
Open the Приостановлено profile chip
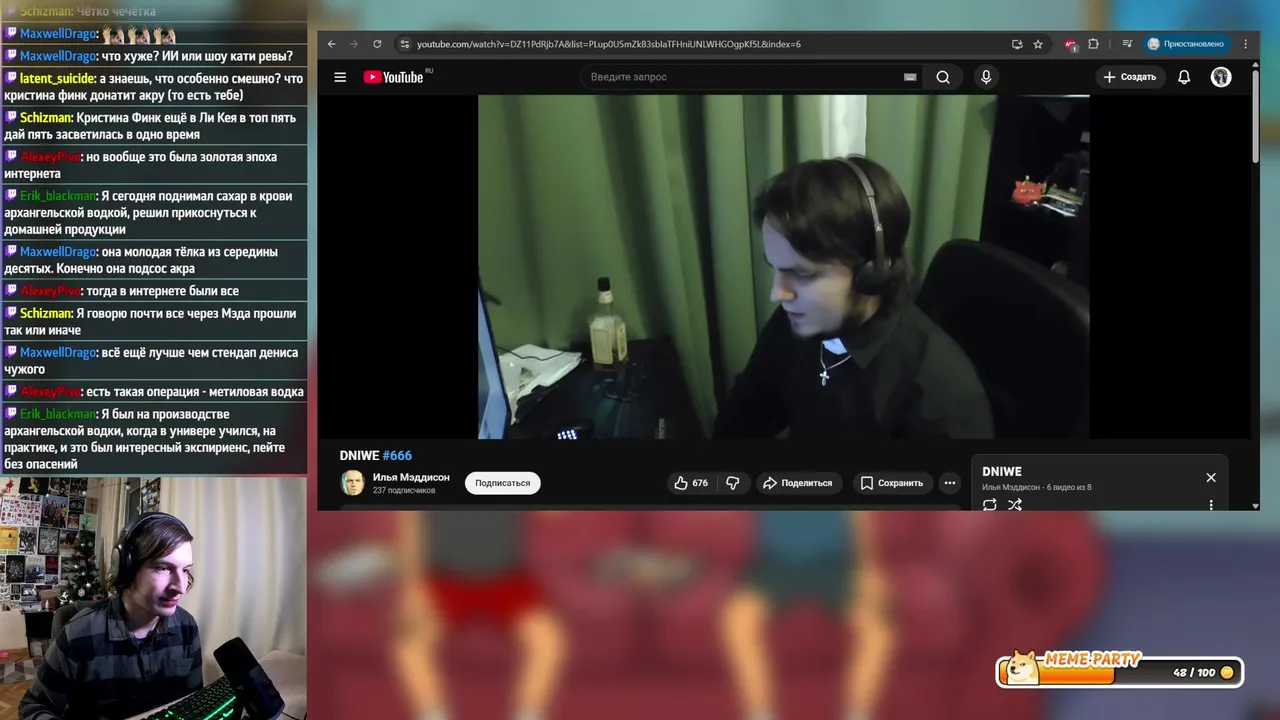point(1186,44)
